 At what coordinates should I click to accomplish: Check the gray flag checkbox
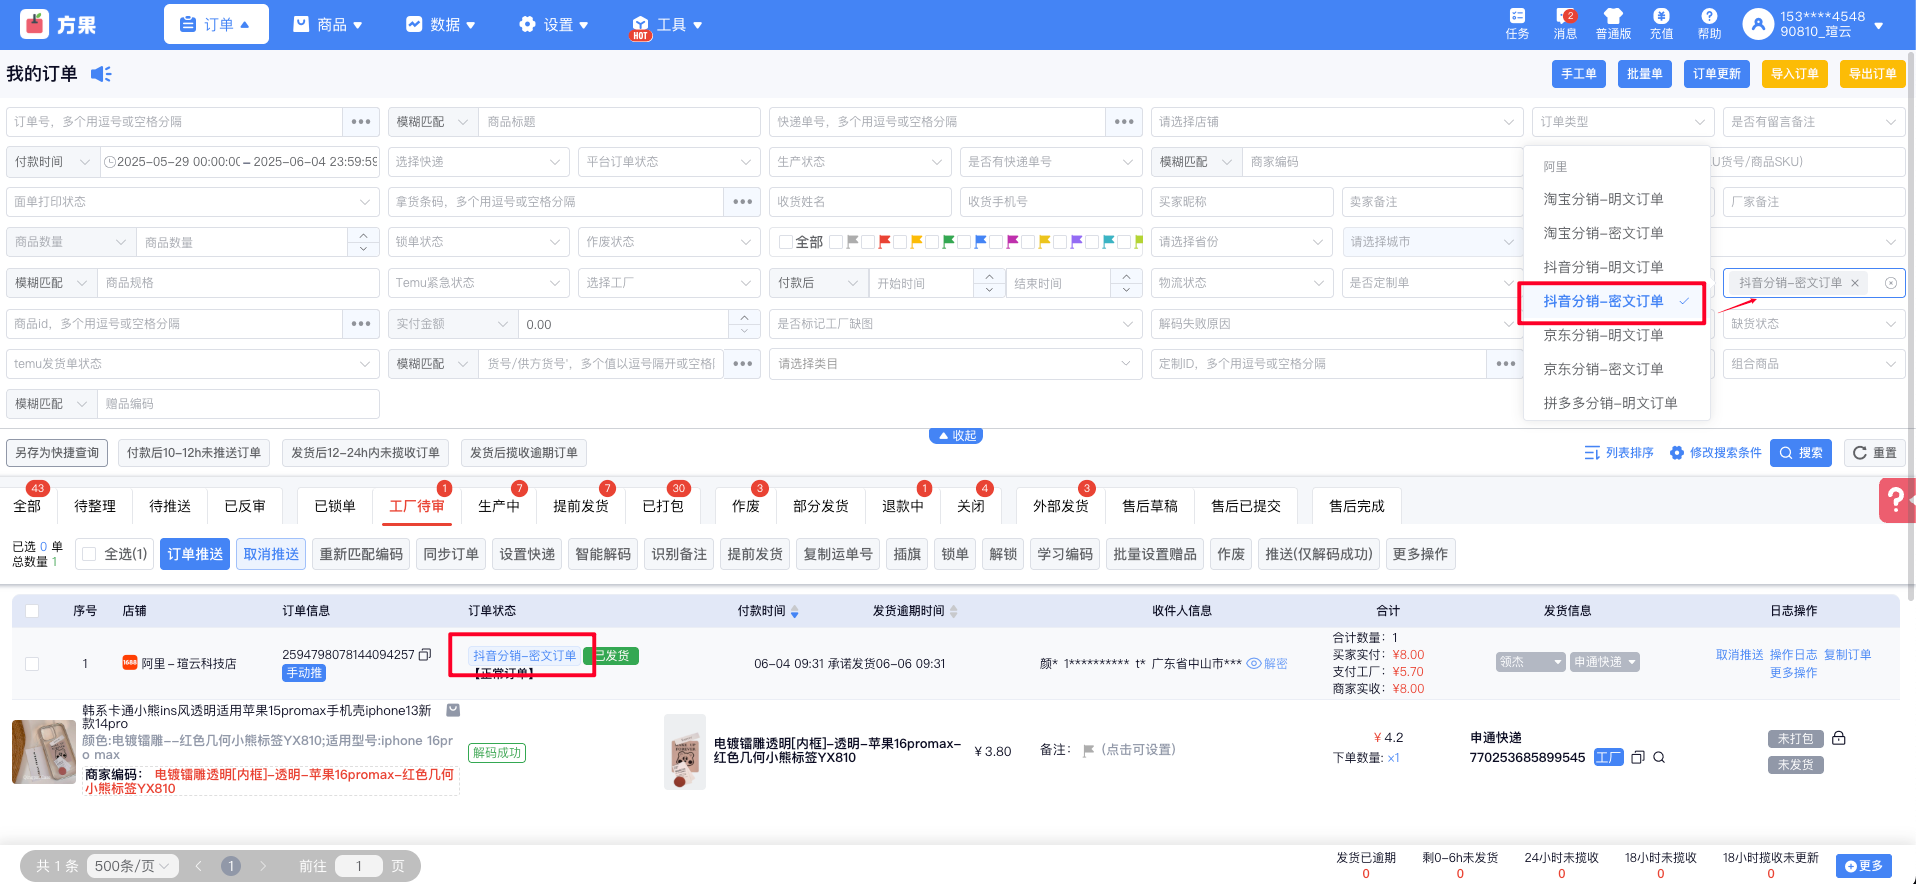836,242
